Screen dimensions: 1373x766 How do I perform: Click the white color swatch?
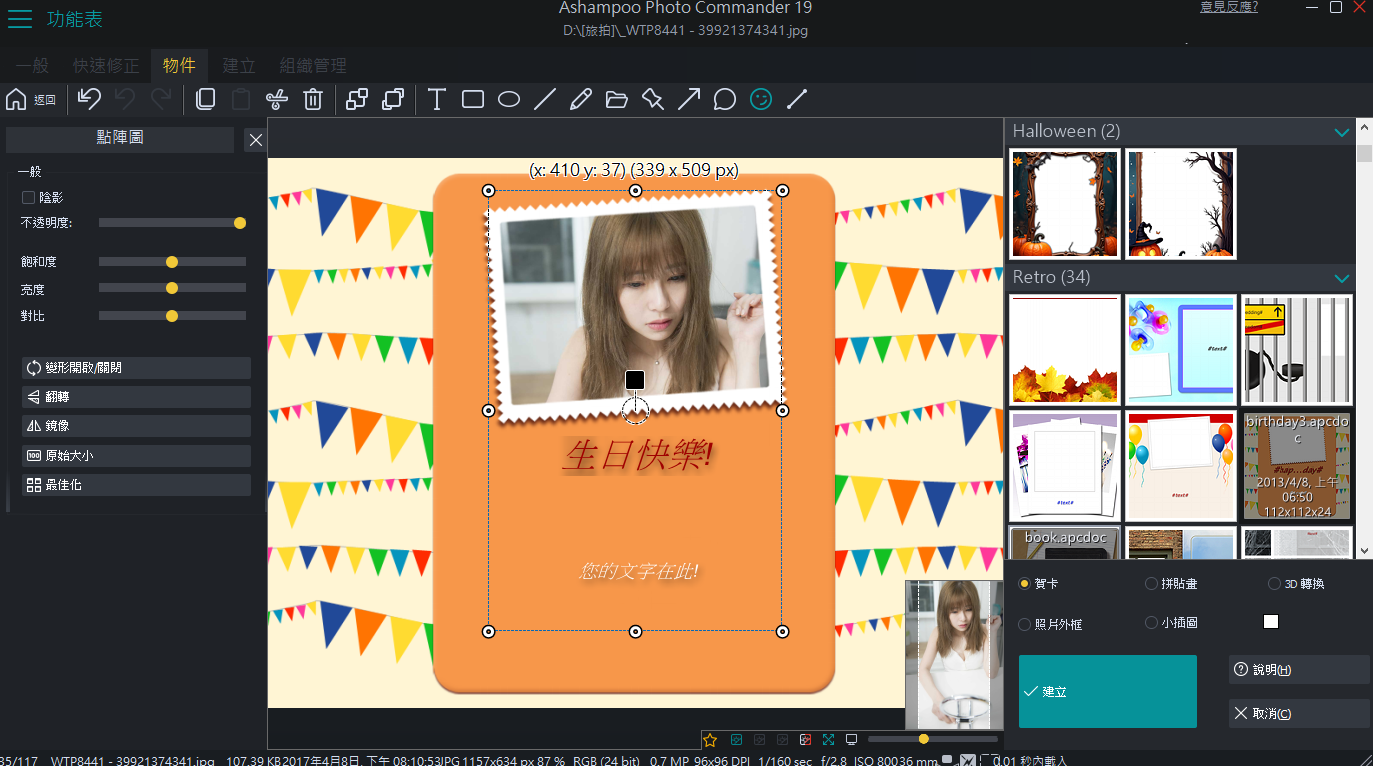click(x=1271, y=622)
